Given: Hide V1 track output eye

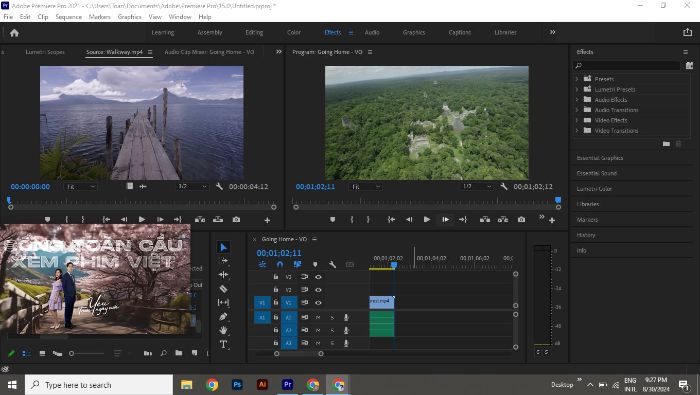Looking at the screenshot, I should 318,303.
